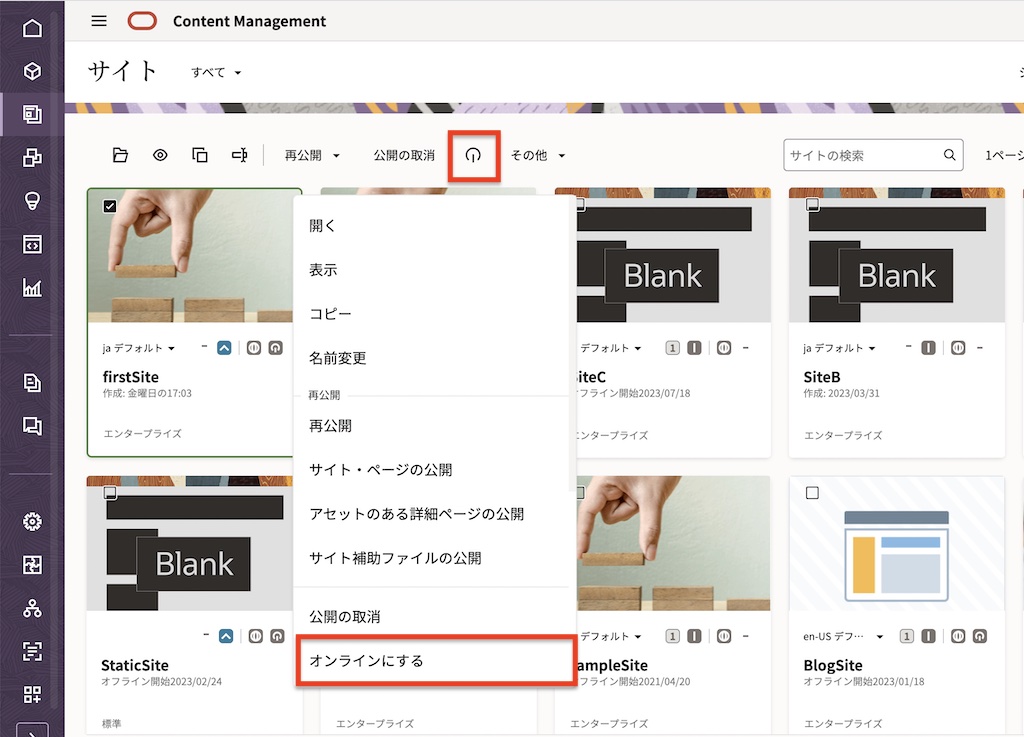Choose 名前変更 from the context menu

tap(338, 358)
